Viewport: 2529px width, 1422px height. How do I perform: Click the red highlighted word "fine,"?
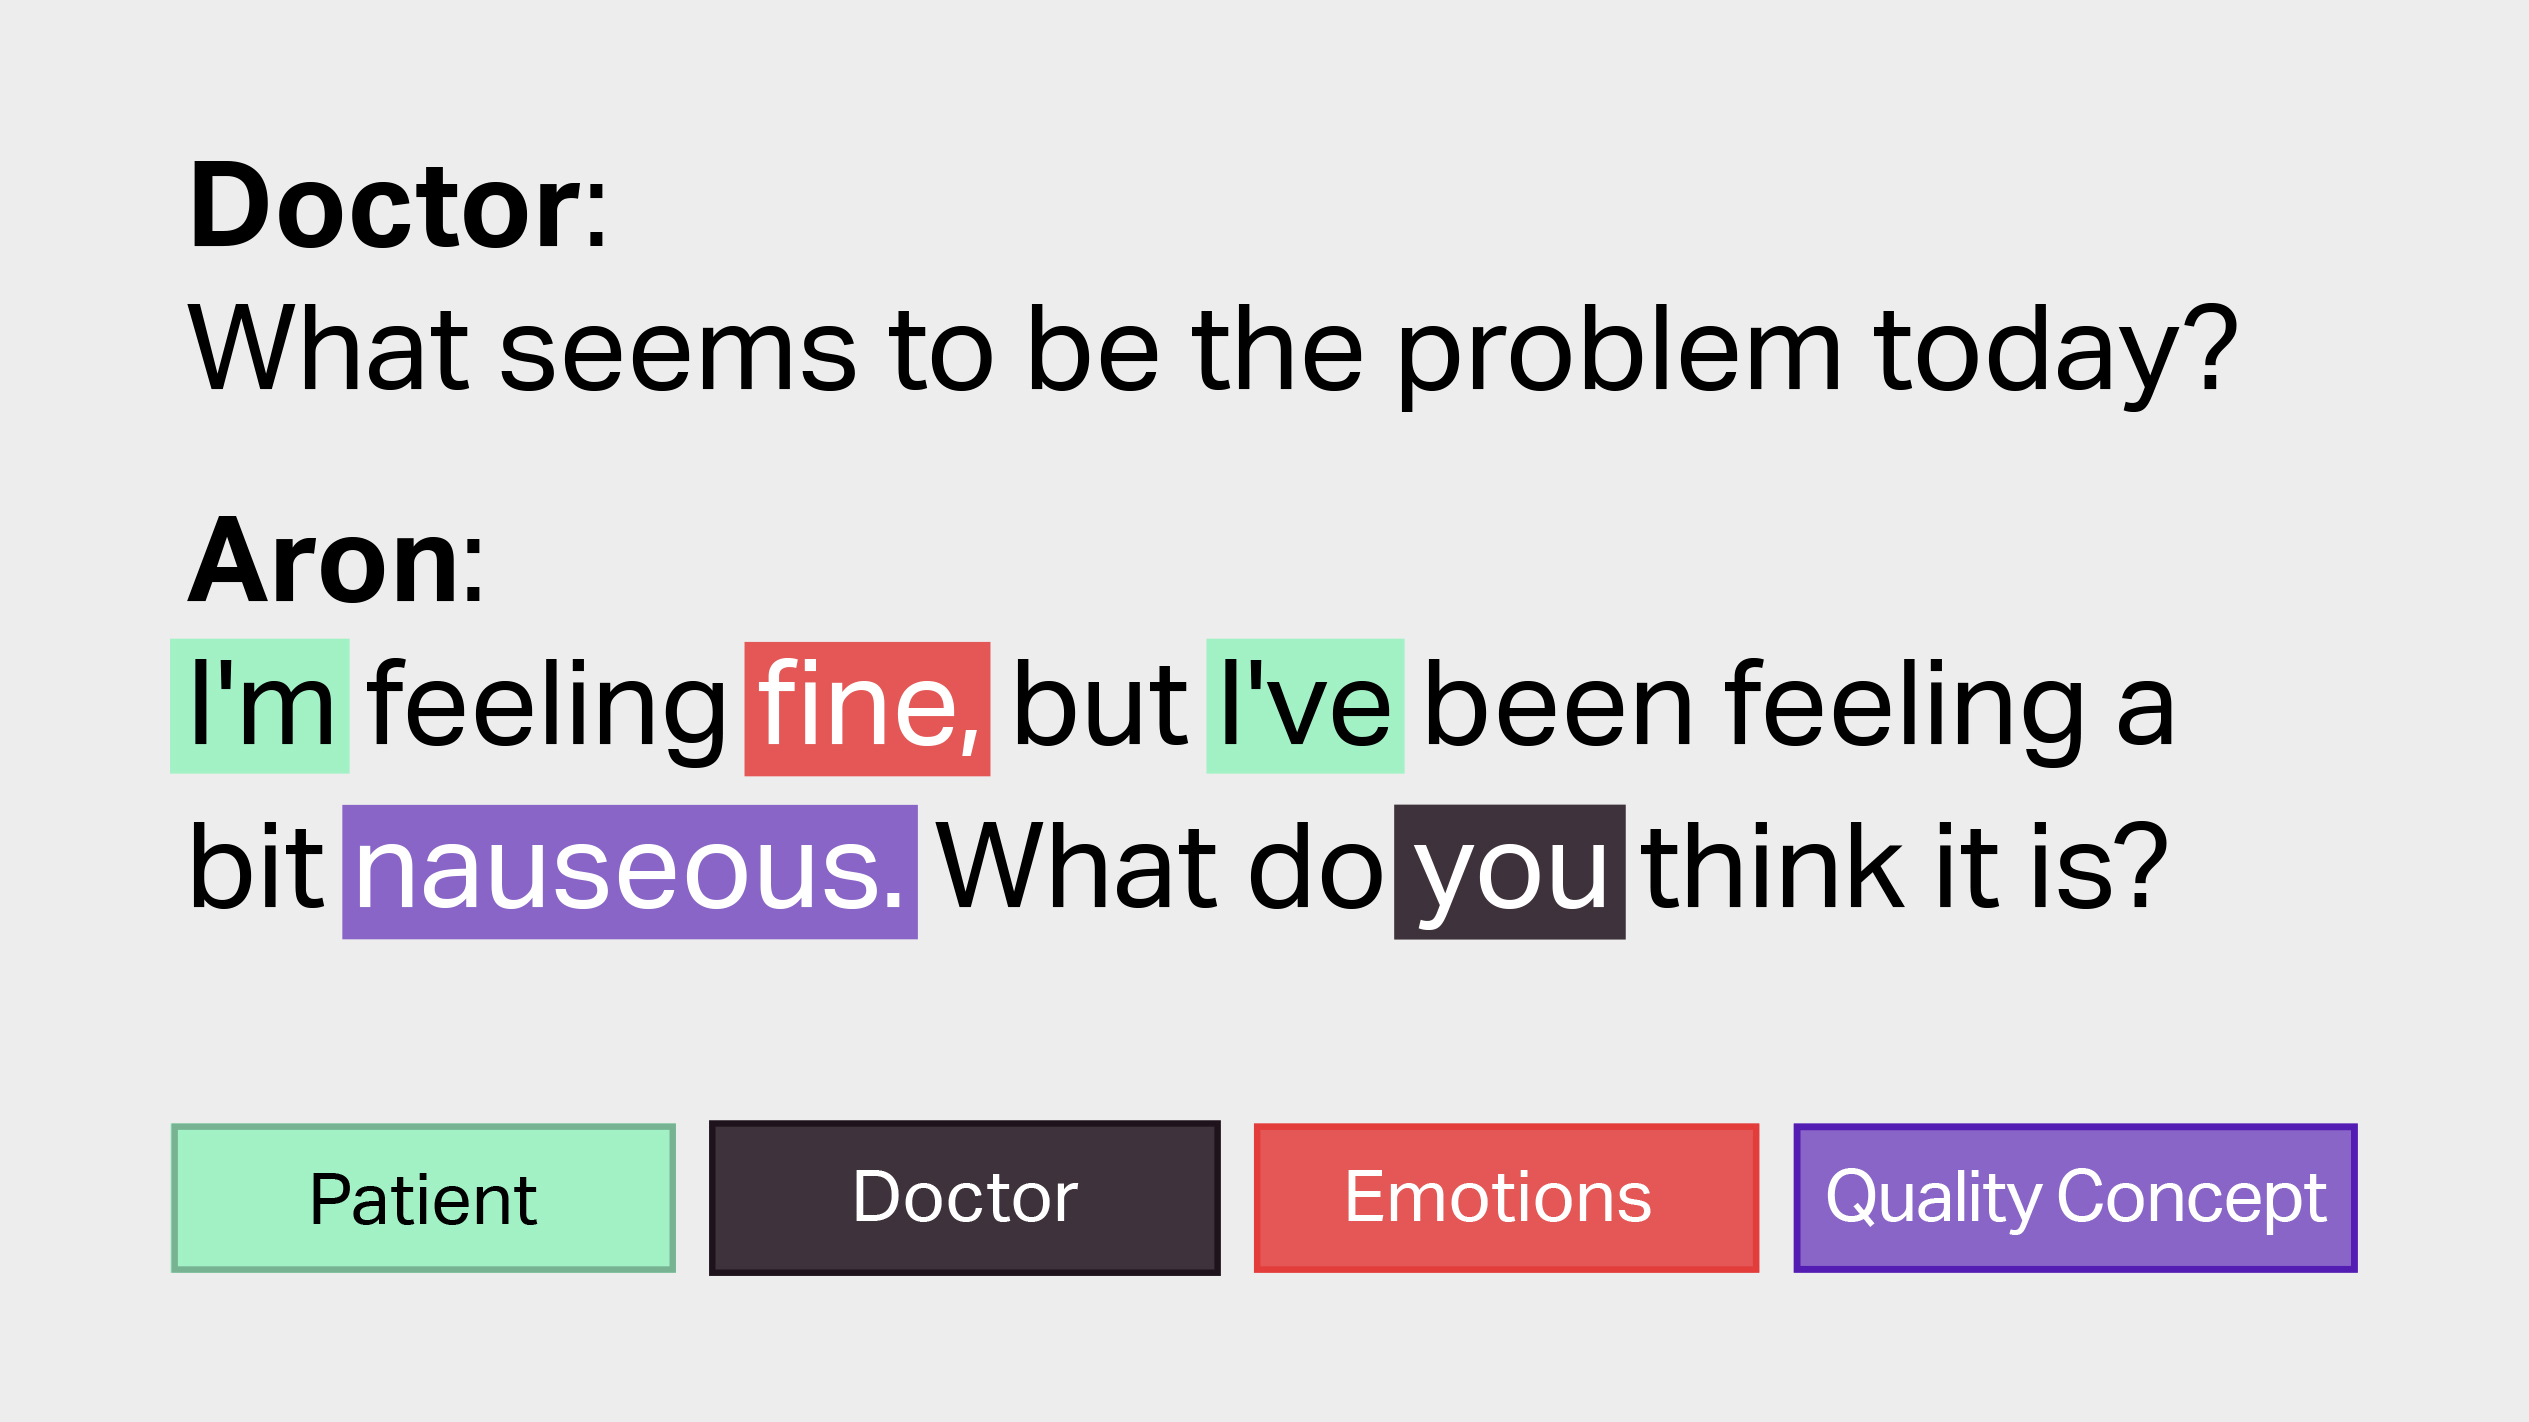tap(867, 709)
